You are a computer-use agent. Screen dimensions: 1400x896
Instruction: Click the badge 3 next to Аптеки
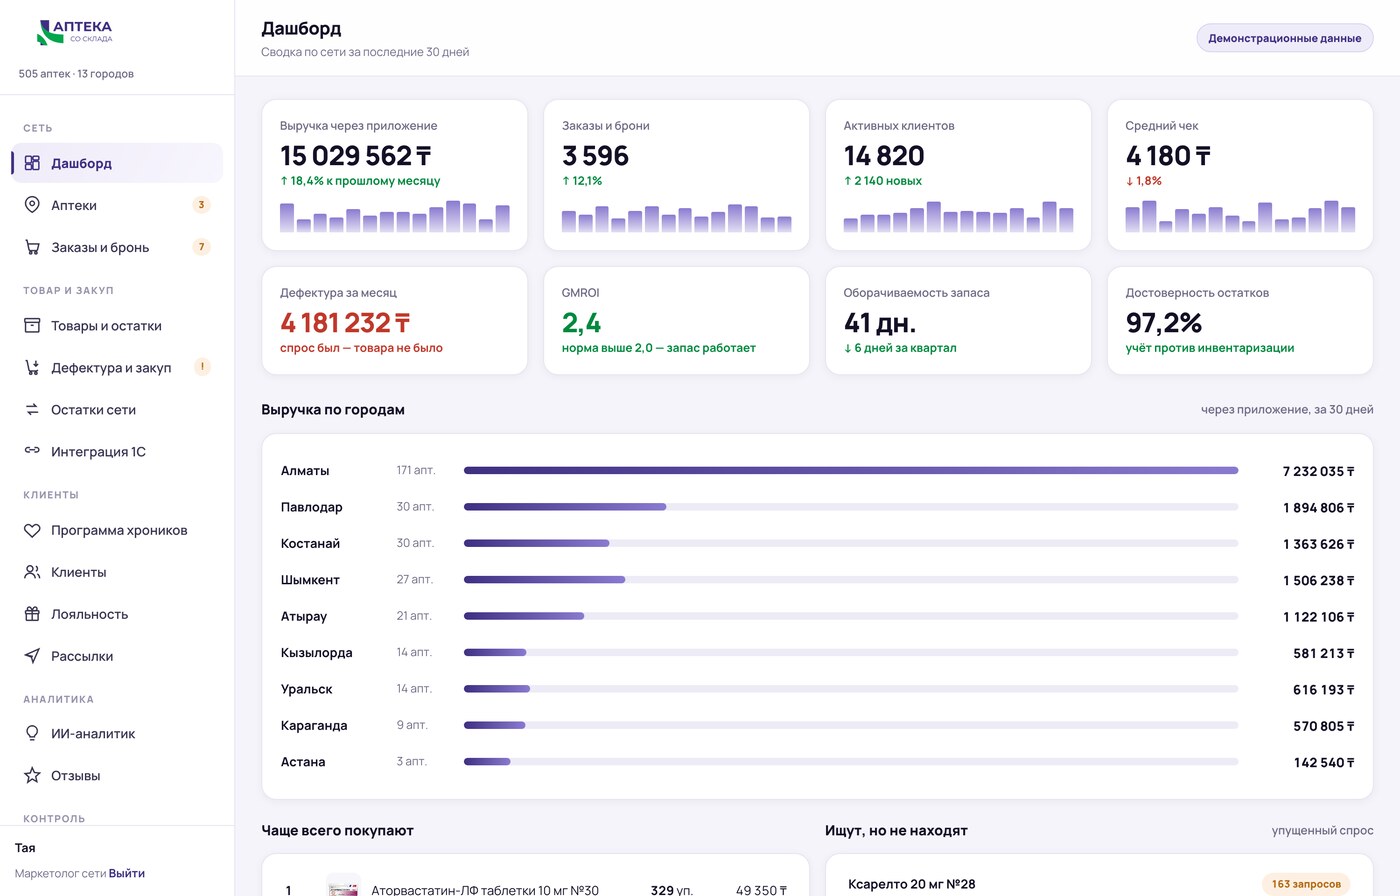(201, 205)
